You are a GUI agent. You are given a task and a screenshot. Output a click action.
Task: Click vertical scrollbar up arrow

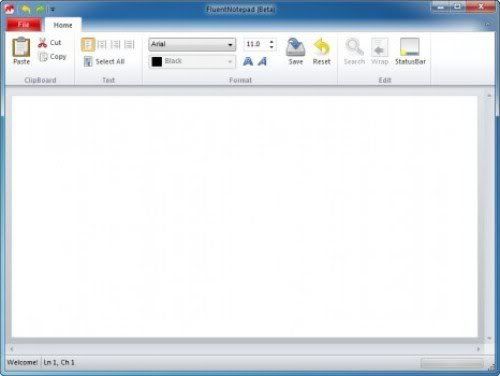[489, 96]
